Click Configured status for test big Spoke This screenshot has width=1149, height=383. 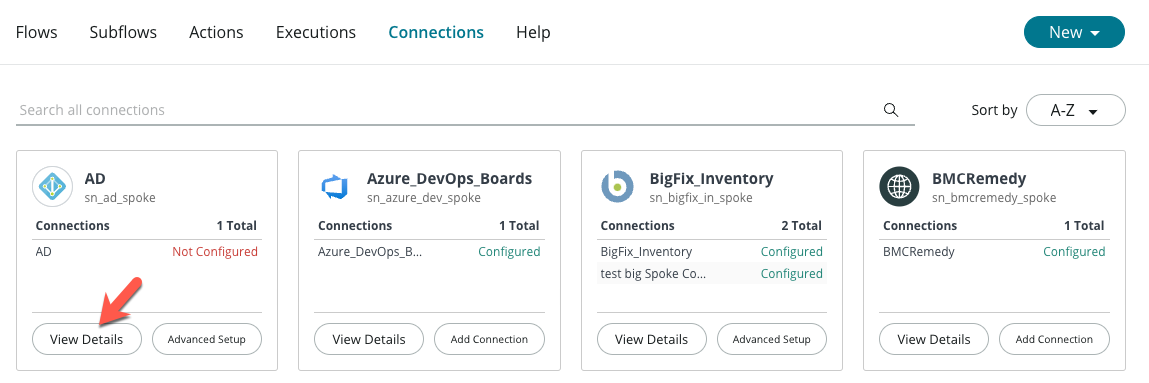point(791,273)
